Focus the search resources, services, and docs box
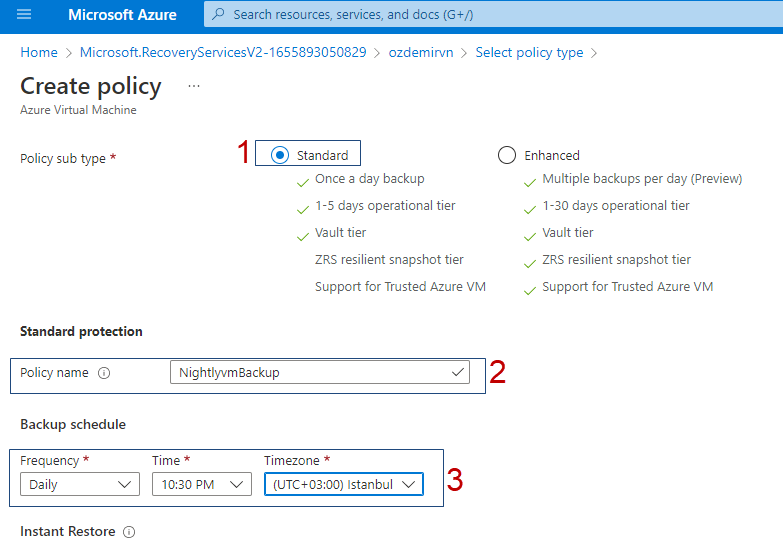The image size is (783, 542). coord(493,14)
